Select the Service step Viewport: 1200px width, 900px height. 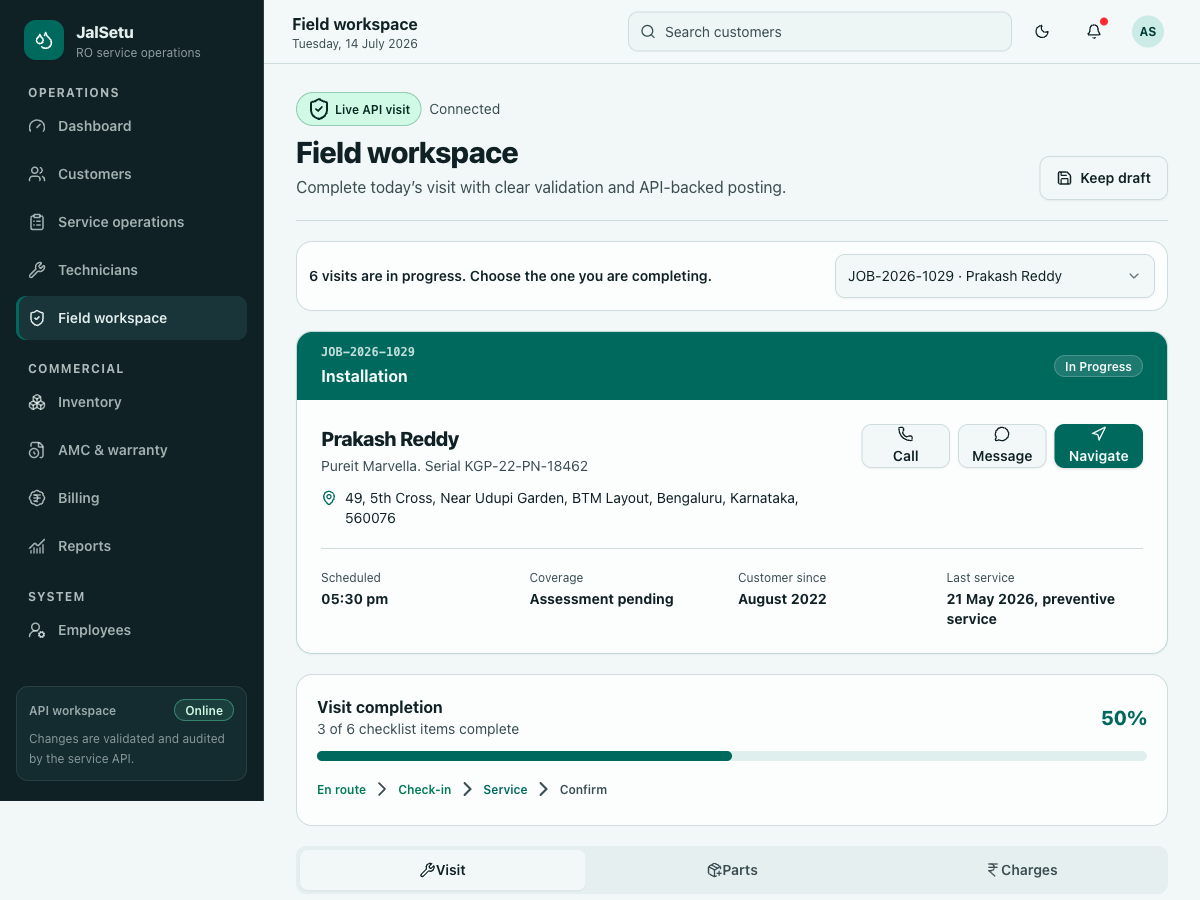tap(505, 790)
